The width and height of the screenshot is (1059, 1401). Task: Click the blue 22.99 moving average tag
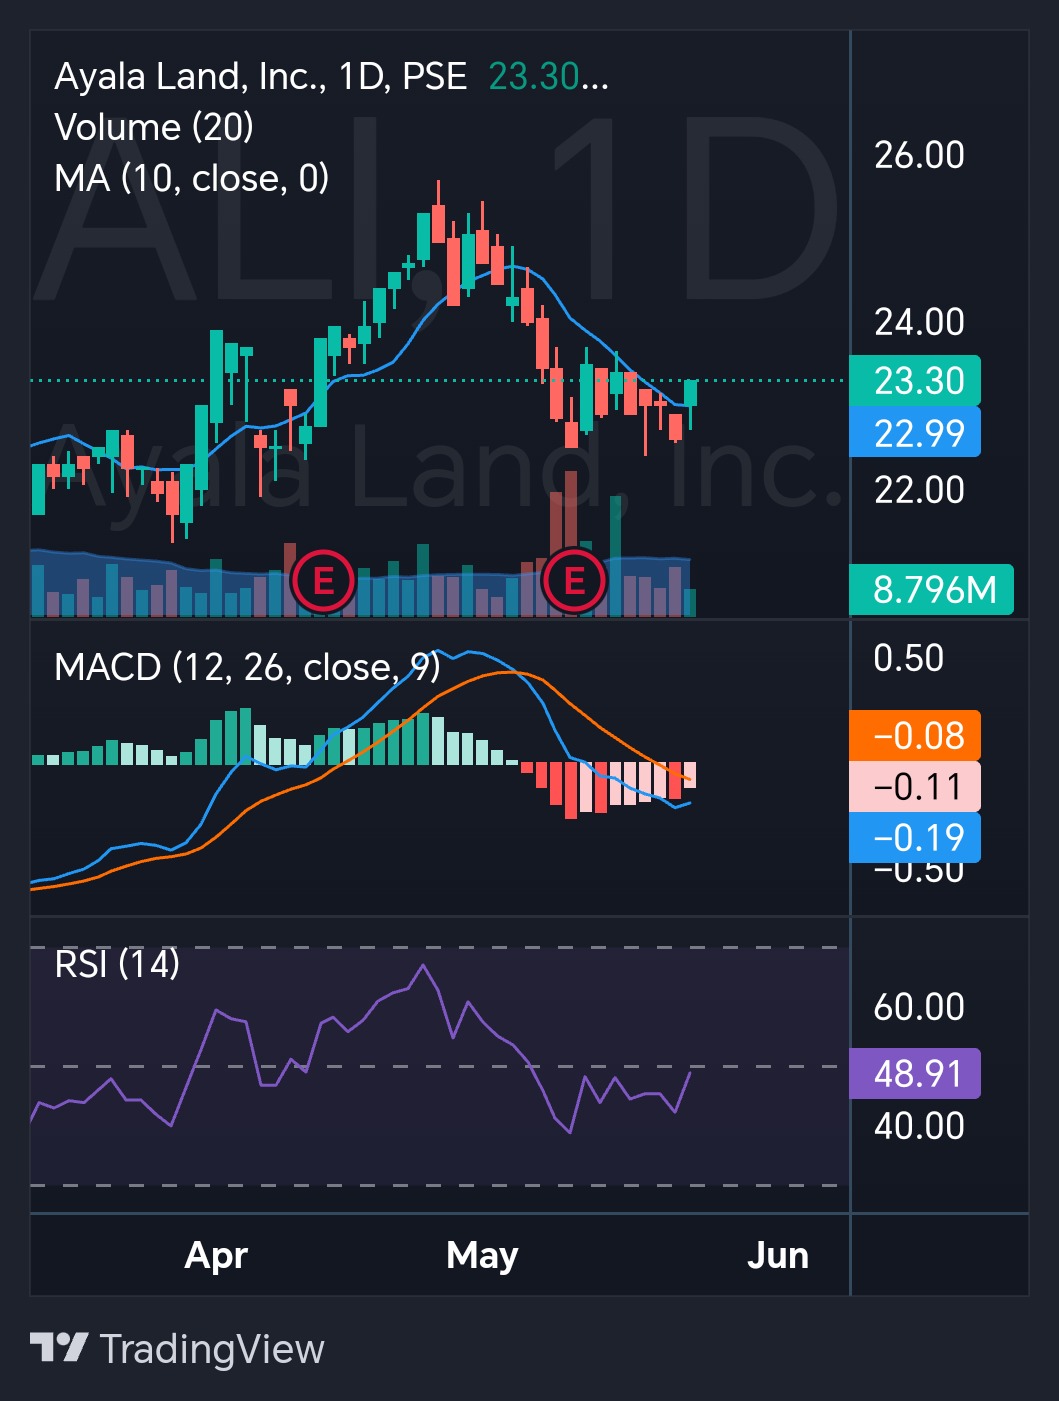click(x=915, y=432)
